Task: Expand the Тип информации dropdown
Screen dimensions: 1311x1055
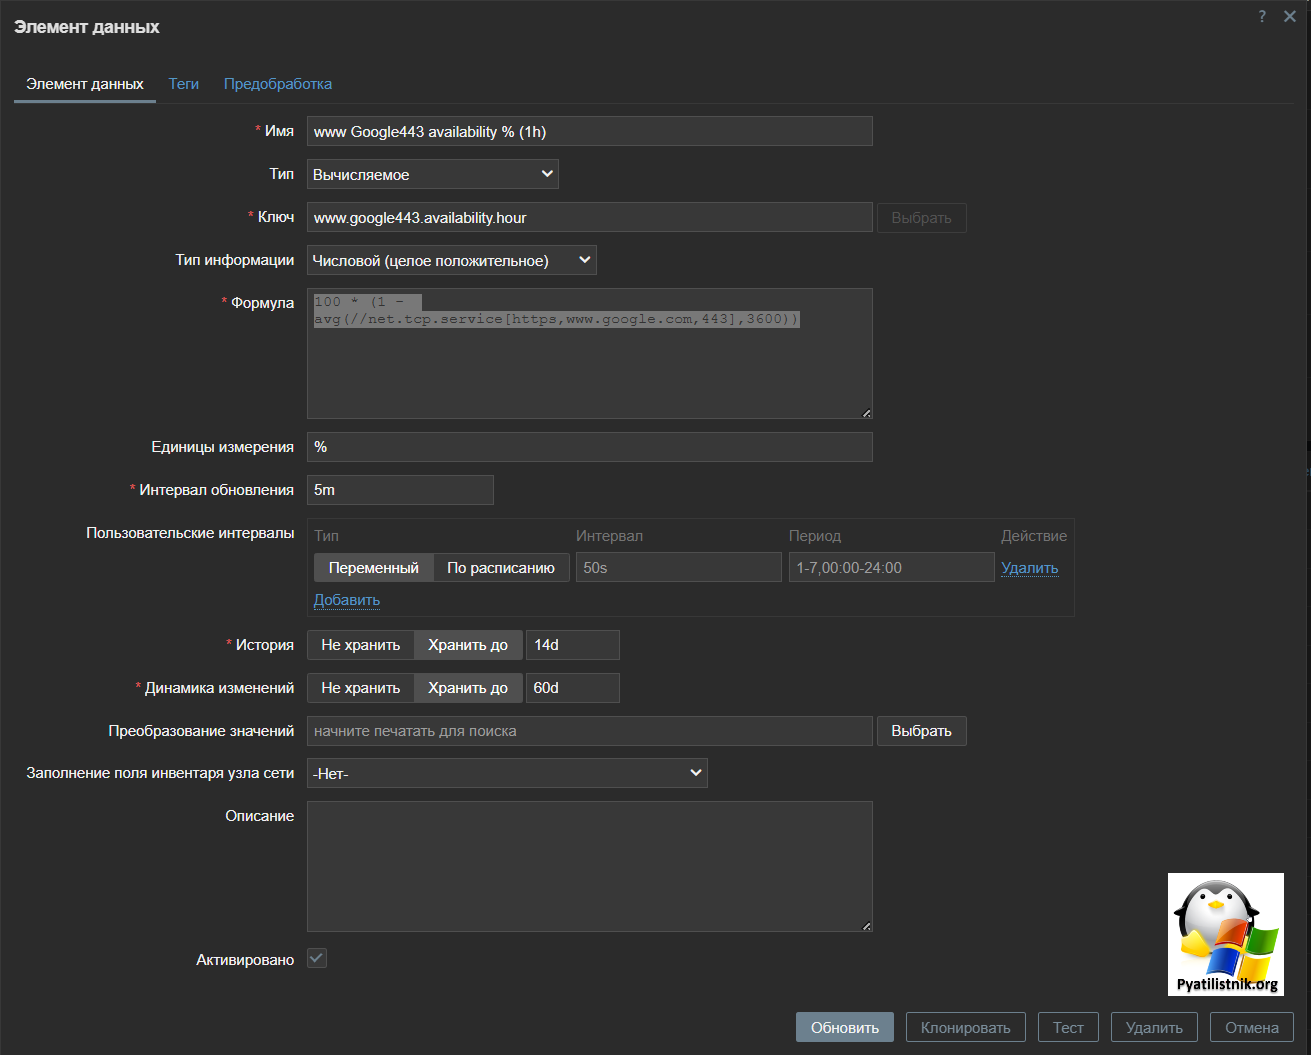Action: click(x=452, y=260)
